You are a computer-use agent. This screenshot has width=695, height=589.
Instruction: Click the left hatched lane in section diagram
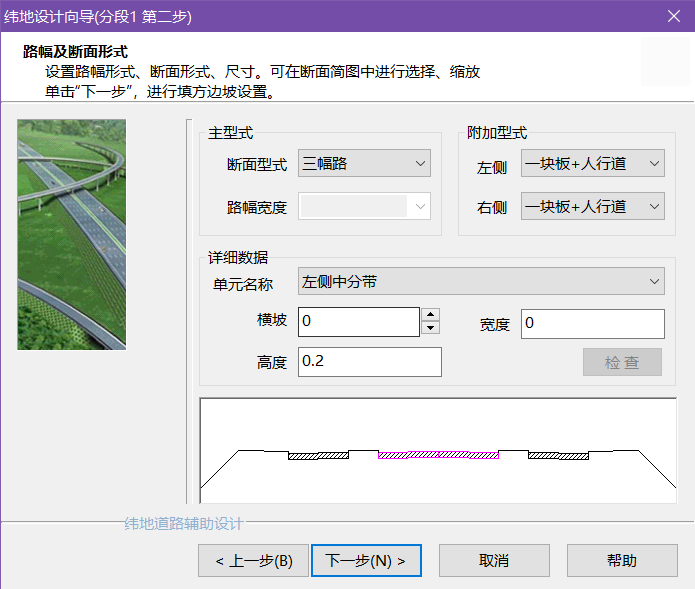[318, 456]
